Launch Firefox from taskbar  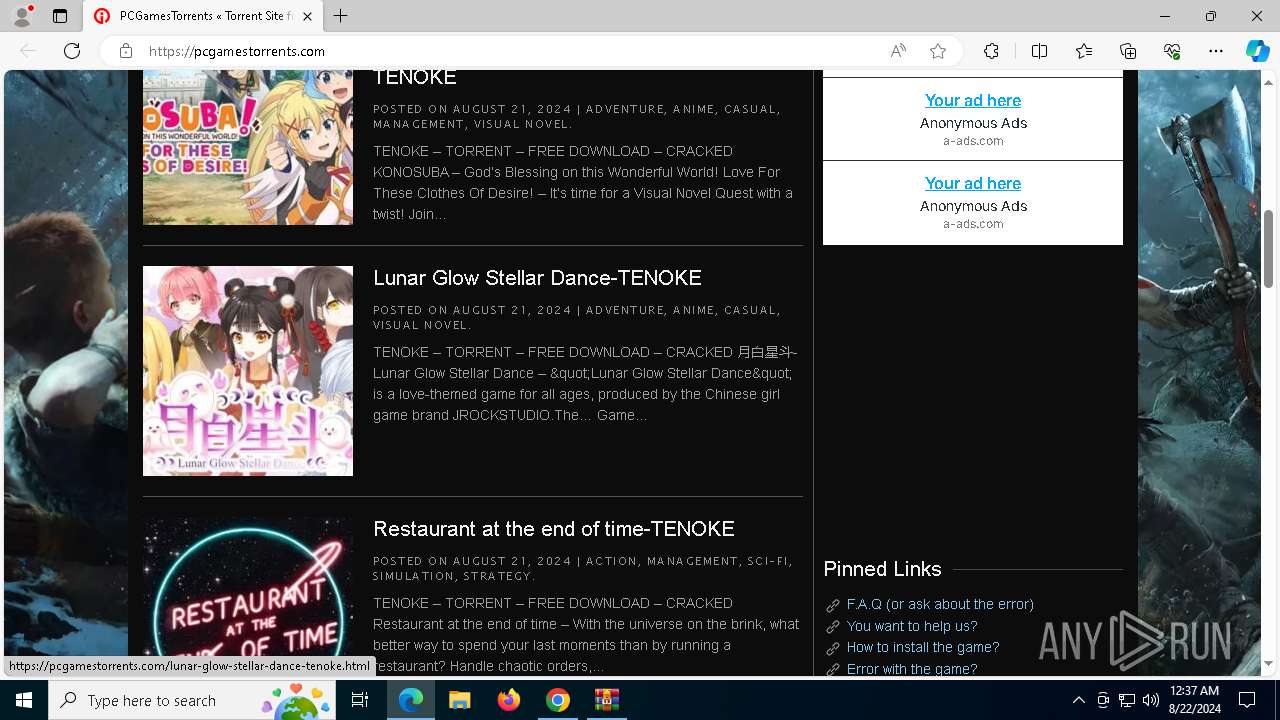coord(509,700)
